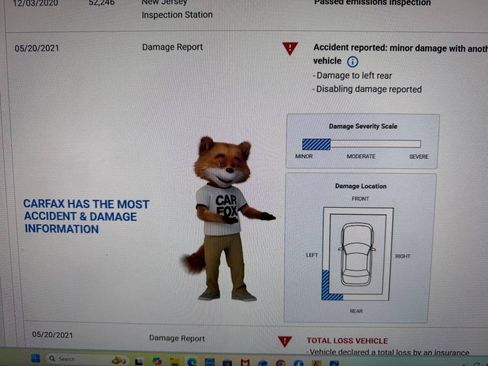
Task: Click the MODERATE label under severity bar
Action: [361, 156]
